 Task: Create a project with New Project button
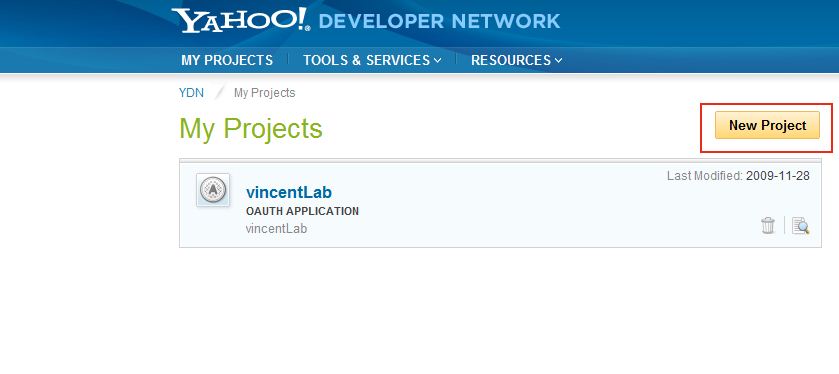click(767, 125)
